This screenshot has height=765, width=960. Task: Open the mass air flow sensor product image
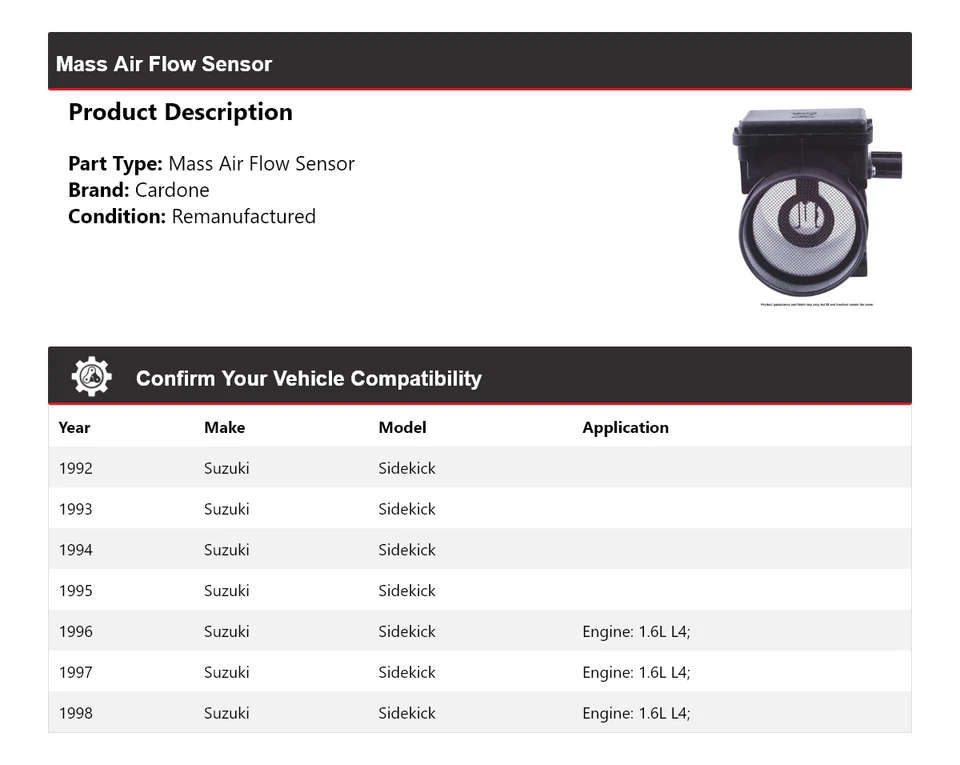[816, 201]
